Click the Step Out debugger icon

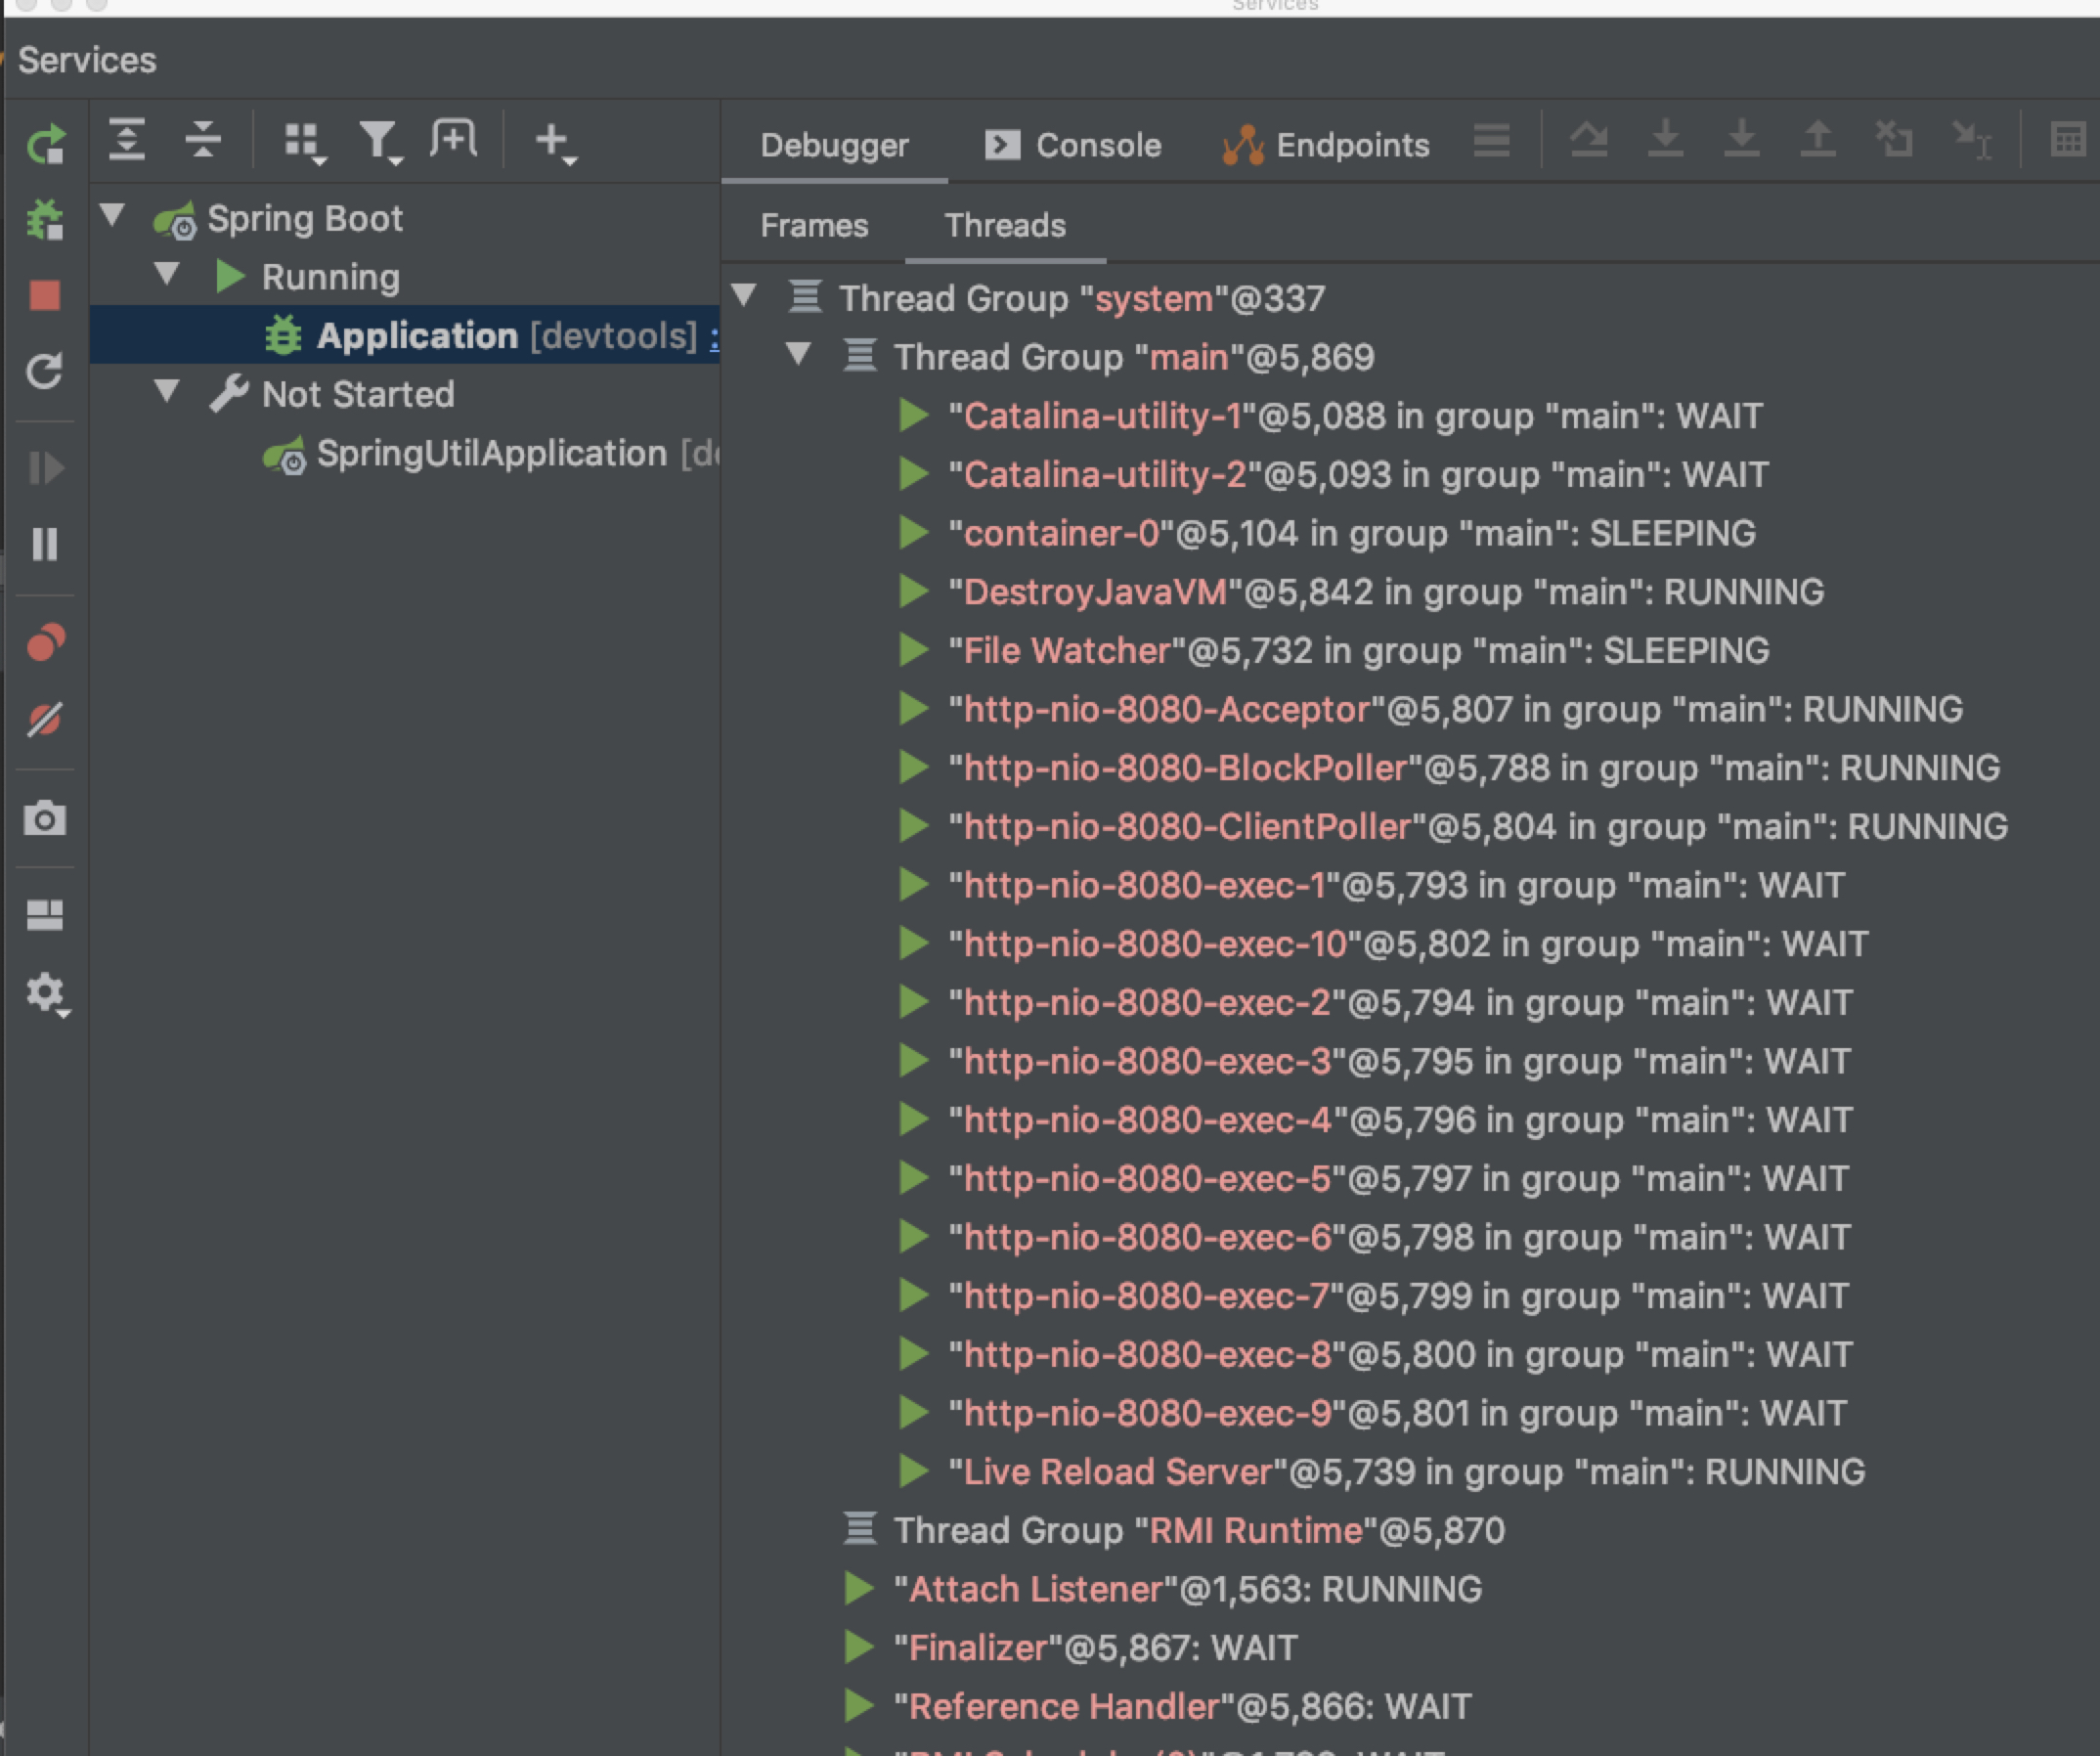coord(1817,140)
